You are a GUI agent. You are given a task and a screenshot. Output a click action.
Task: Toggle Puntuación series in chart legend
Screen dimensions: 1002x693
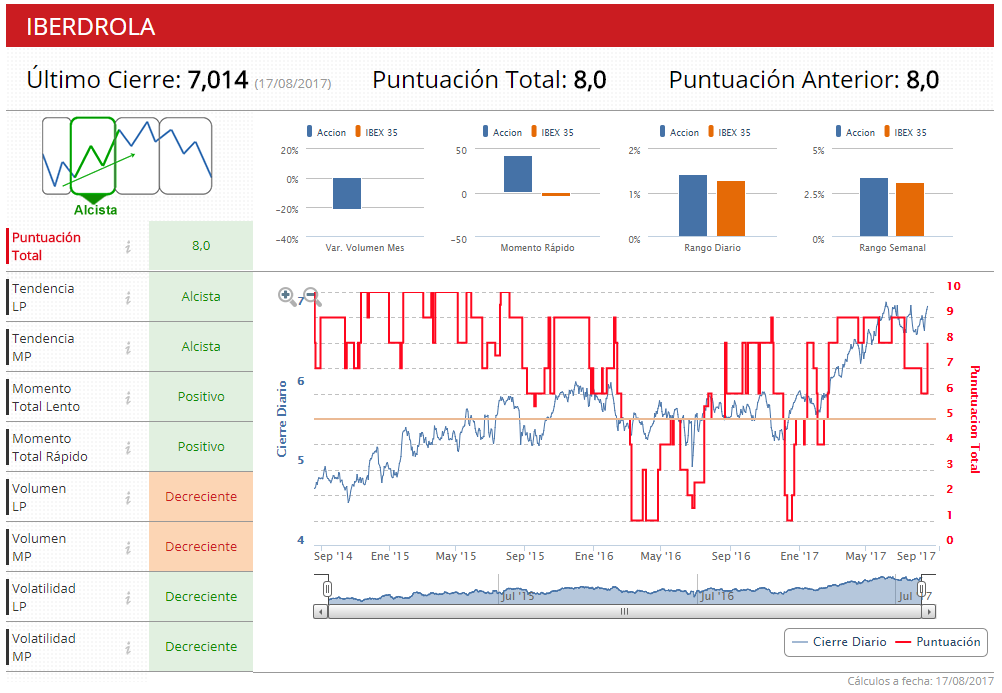(x=938, y=642)
